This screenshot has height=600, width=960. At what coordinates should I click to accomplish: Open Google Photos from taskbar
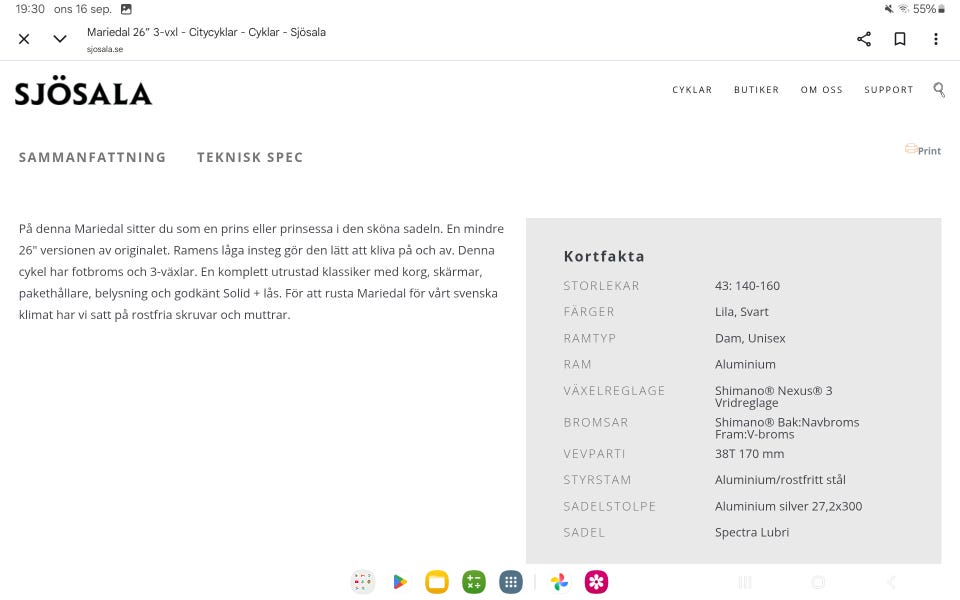click(559, 582)
